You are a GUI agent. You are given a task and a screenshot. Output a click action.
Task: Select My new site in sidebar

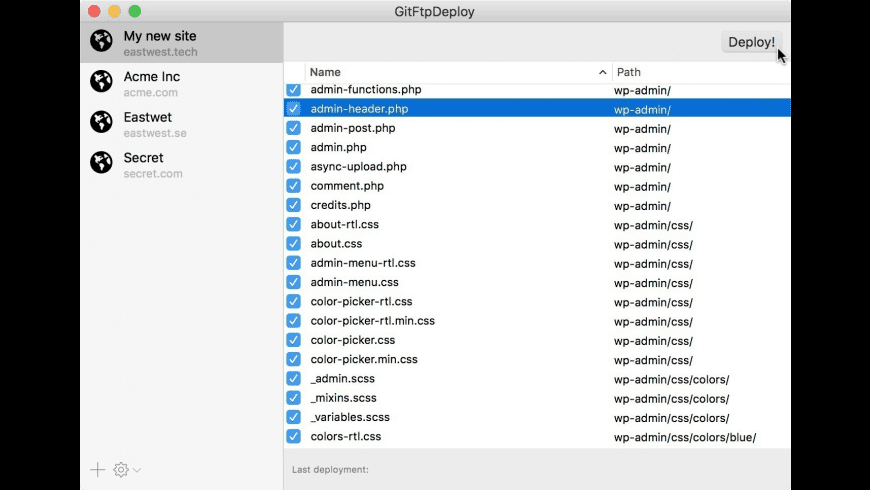click(182, 43)
